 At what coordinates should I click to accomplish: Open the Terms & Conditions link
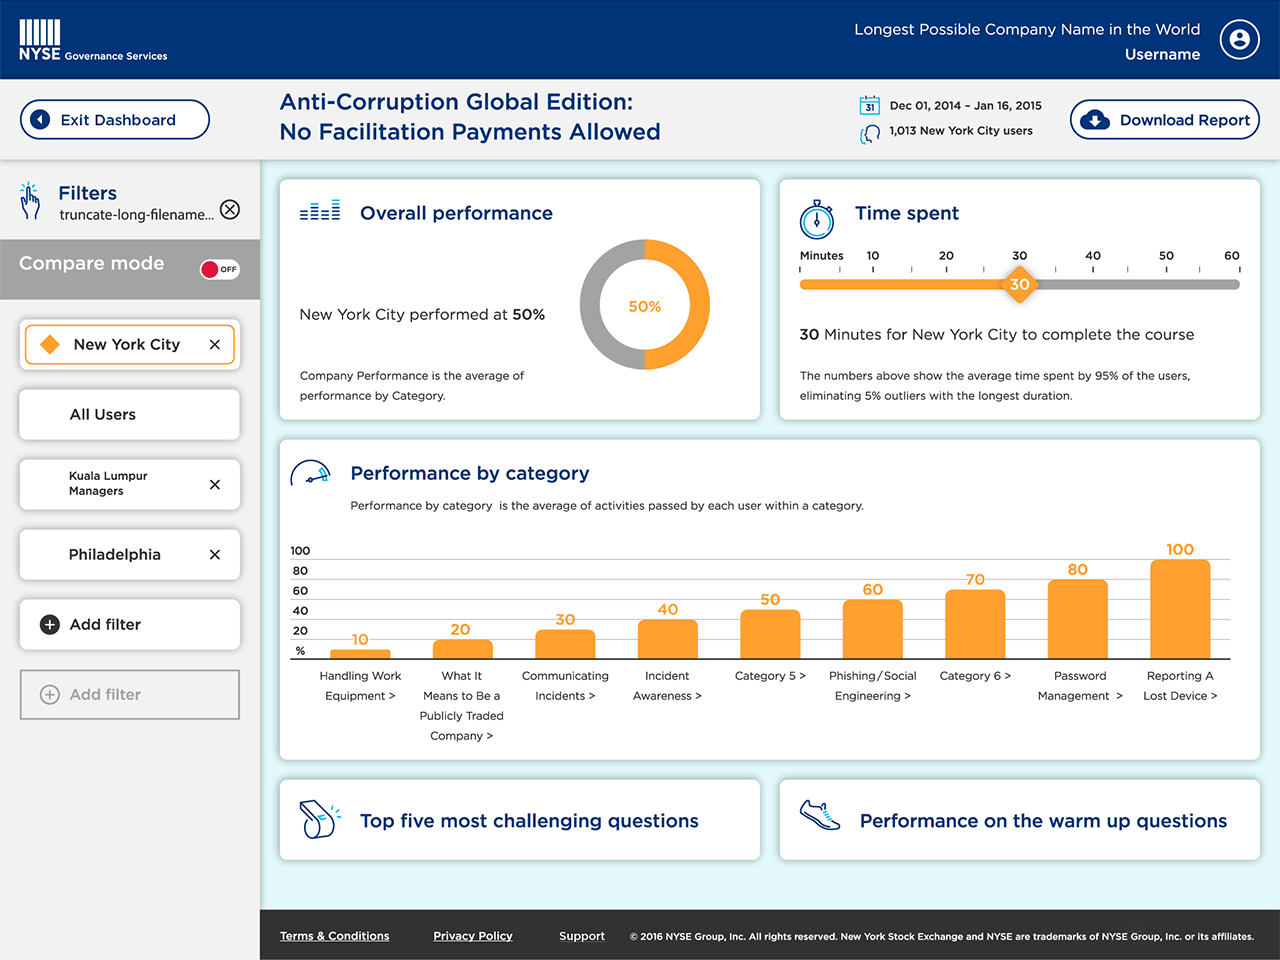334,936
